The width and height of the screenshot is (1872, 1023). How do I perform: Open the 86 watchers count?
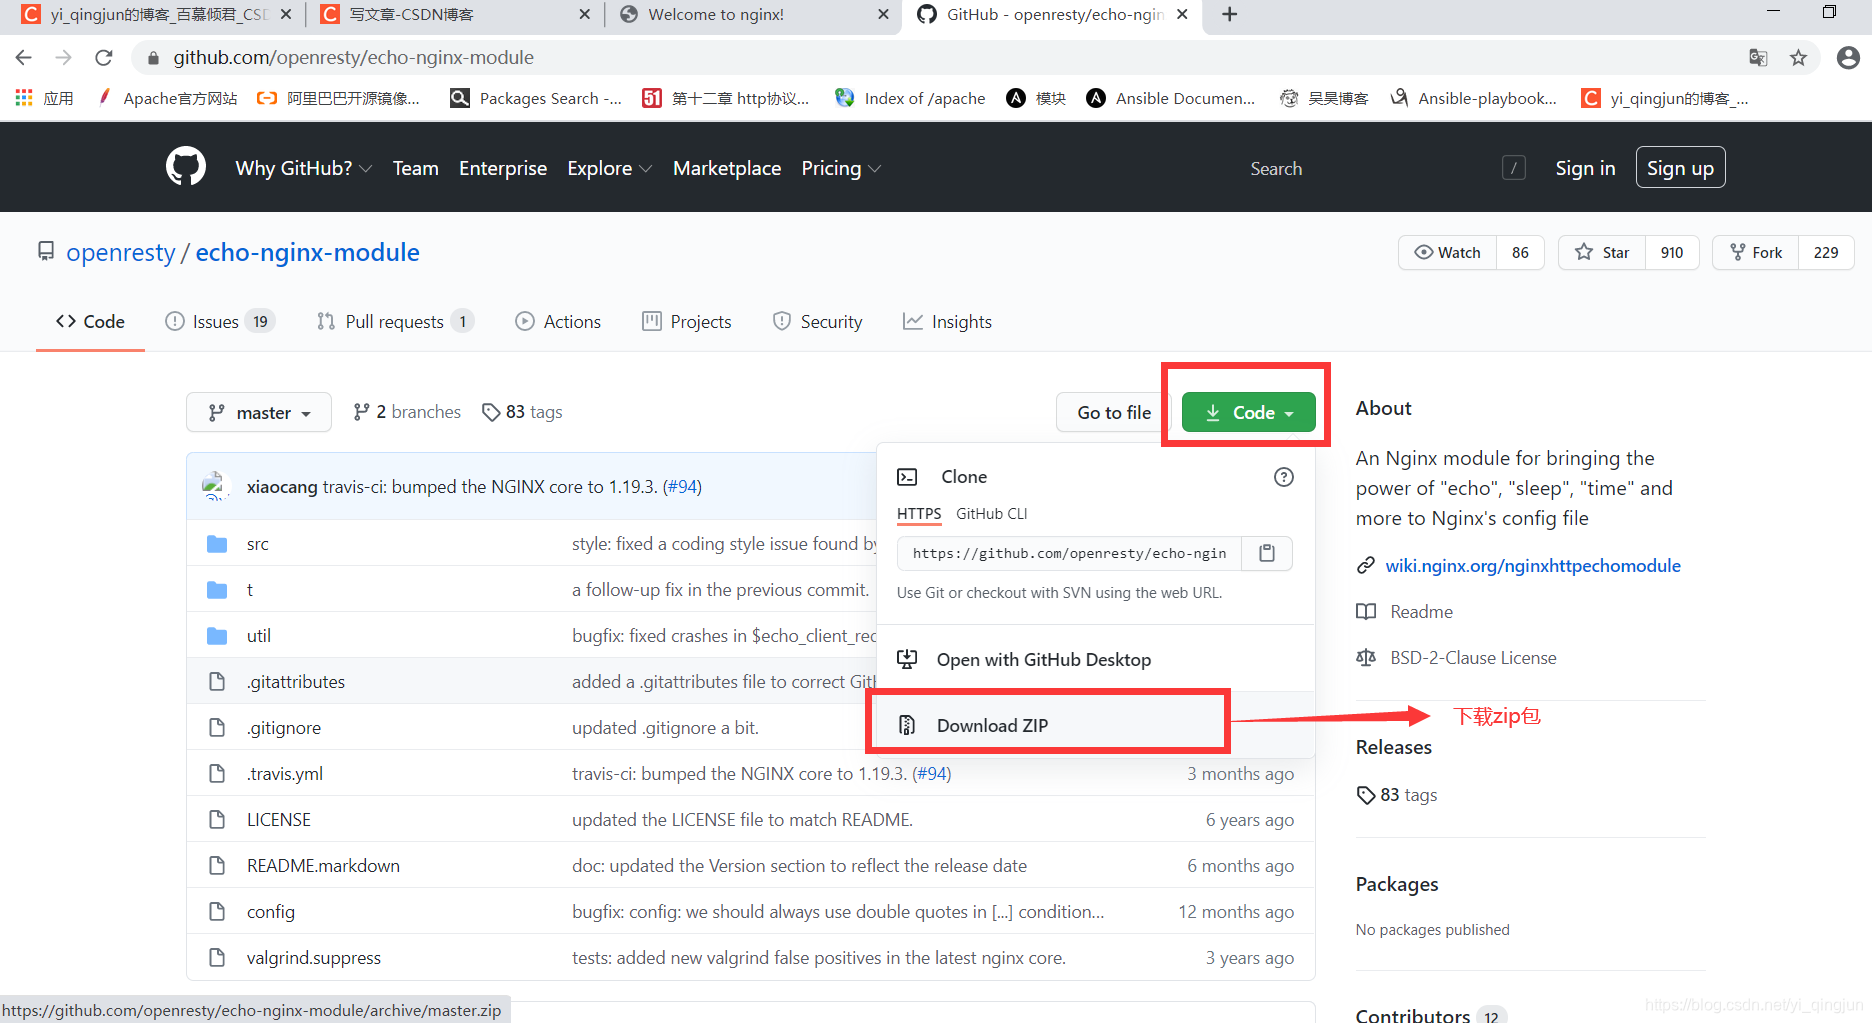click(x=1520, y=252)
